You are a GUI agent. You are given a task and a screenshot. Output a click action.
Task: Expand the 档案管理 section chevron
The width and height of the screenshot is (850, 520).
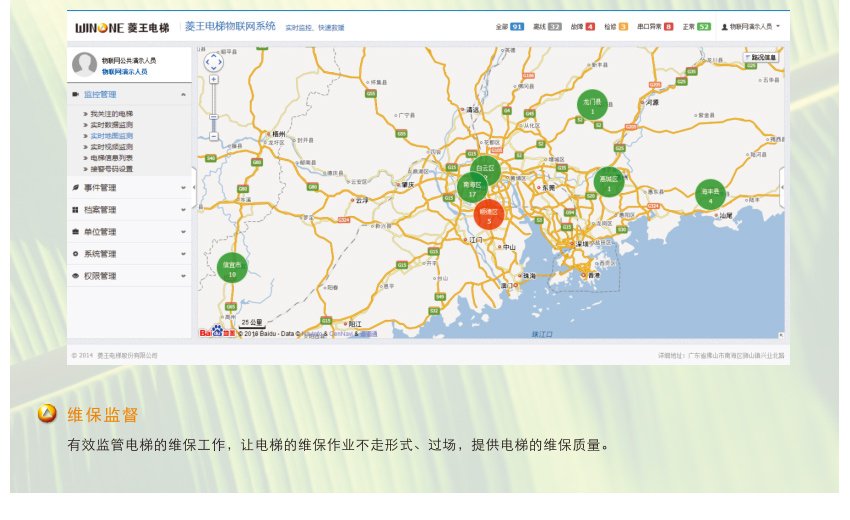[x=183, y=210]
